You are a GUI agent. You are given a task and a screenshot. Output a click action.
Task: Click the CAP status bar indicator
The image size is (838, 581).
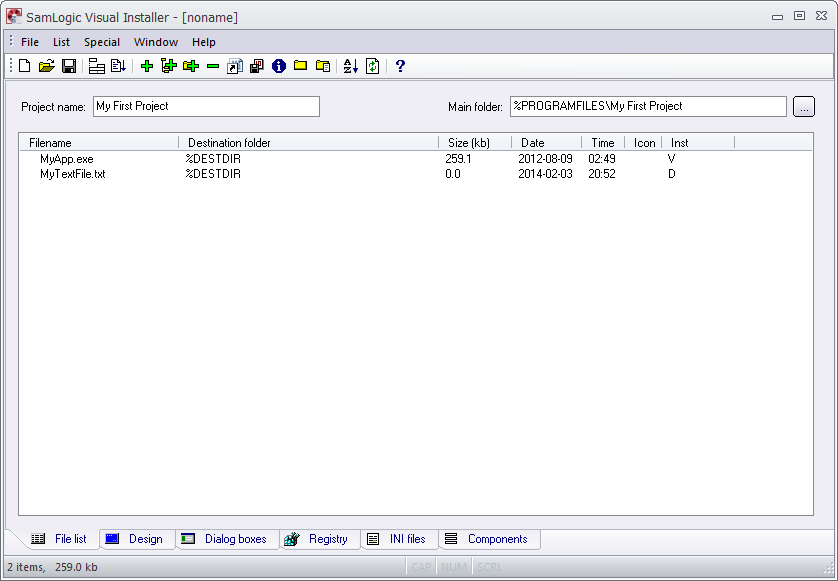(x=421, y=567)
